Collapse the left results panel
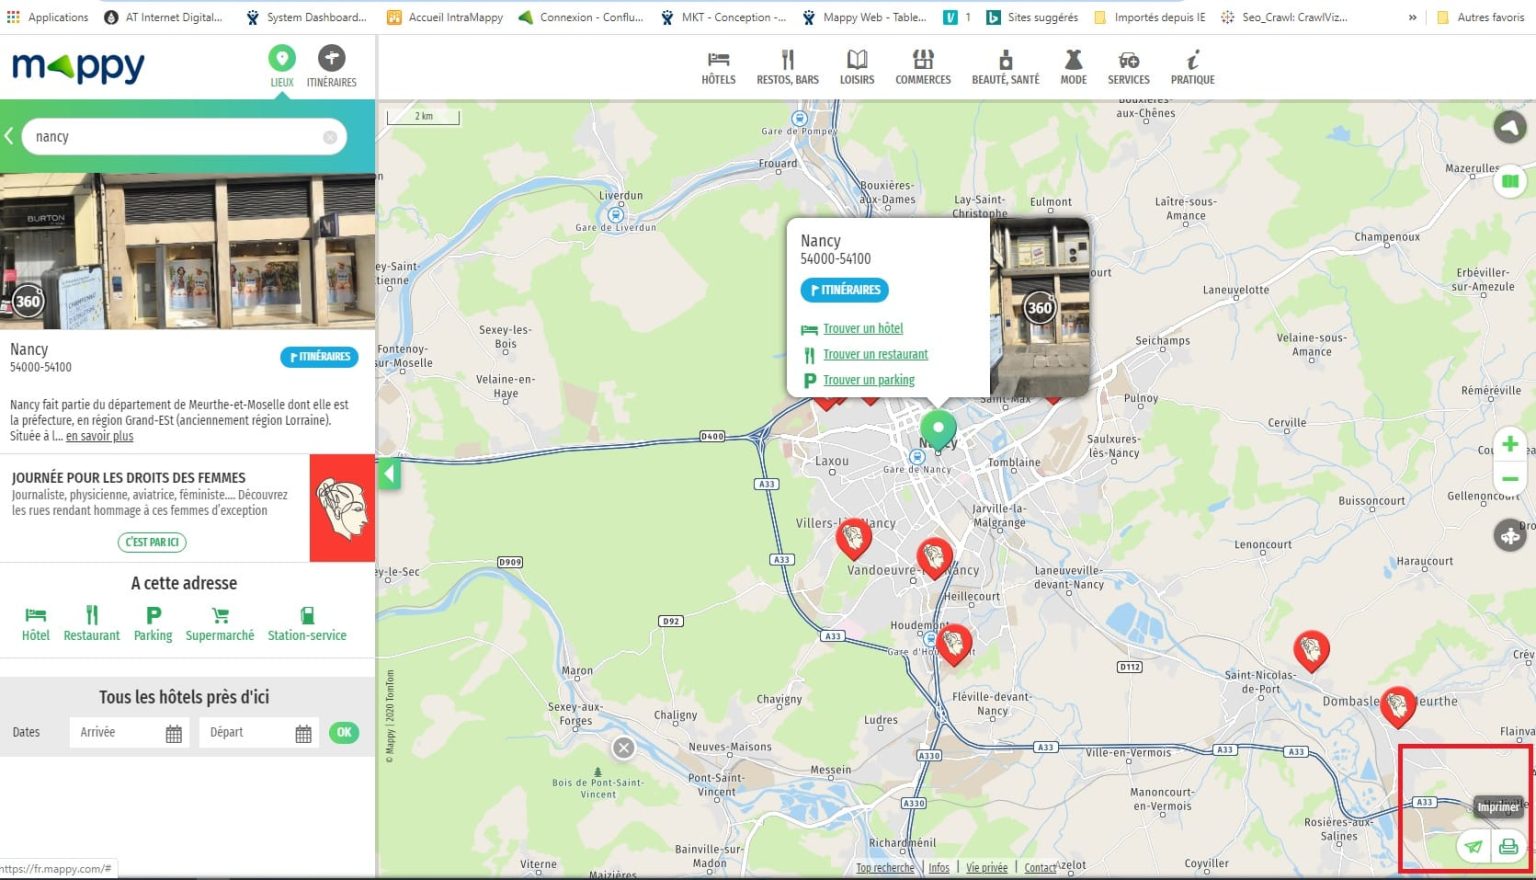1536x880 pixels. pos(388,474)
